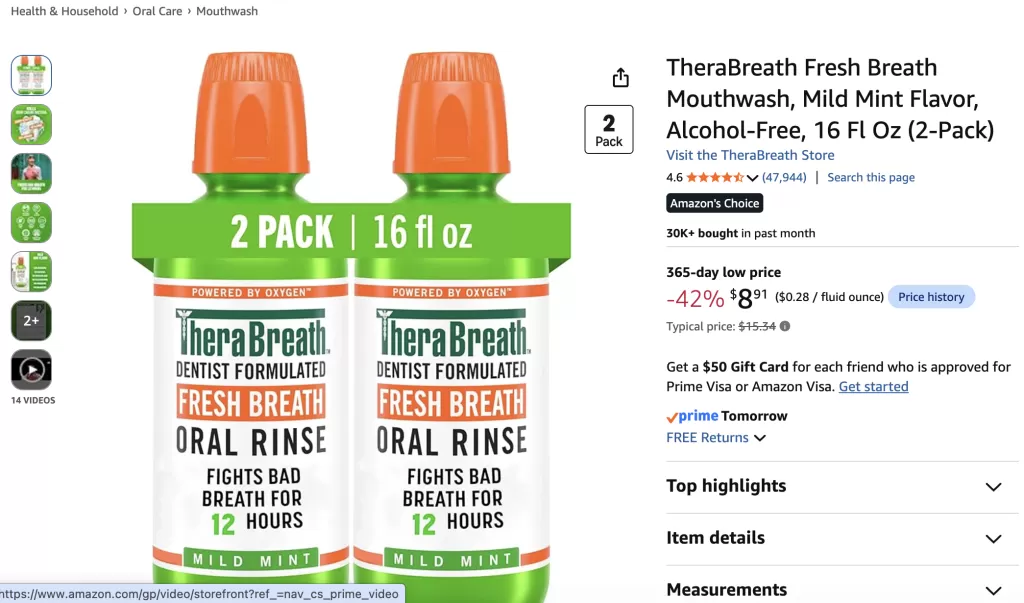The width and height of the screenshot is (1024, 603).
Task: Click the share icon above the 2 Pack badge
Action: pos(620,78)
